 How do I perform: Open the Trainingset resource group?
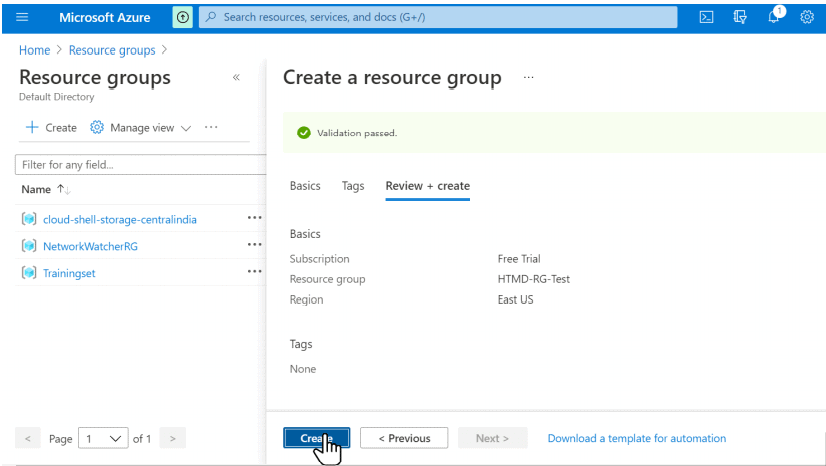pyautogui.click(x=69, y=273)
